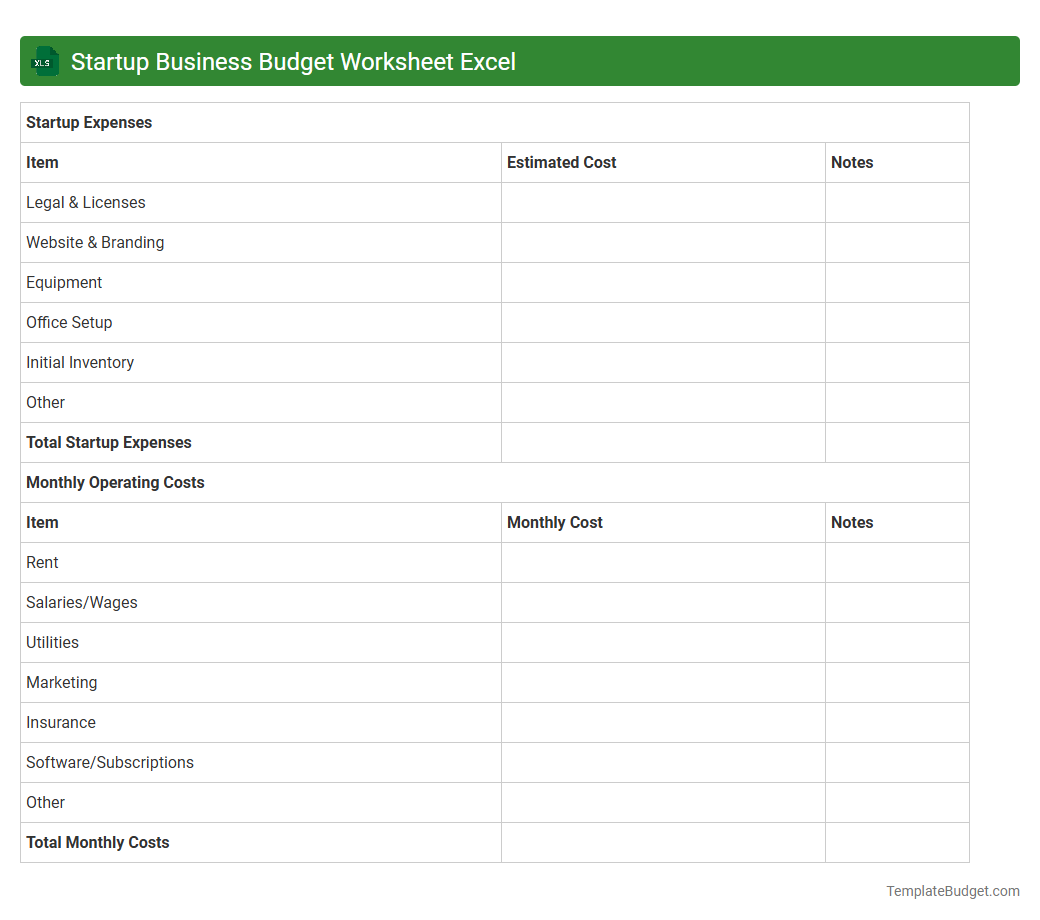Select the Legal & Licenses row
The width and height of the screenshot is (1040, 920).
[x=85, y=202]
